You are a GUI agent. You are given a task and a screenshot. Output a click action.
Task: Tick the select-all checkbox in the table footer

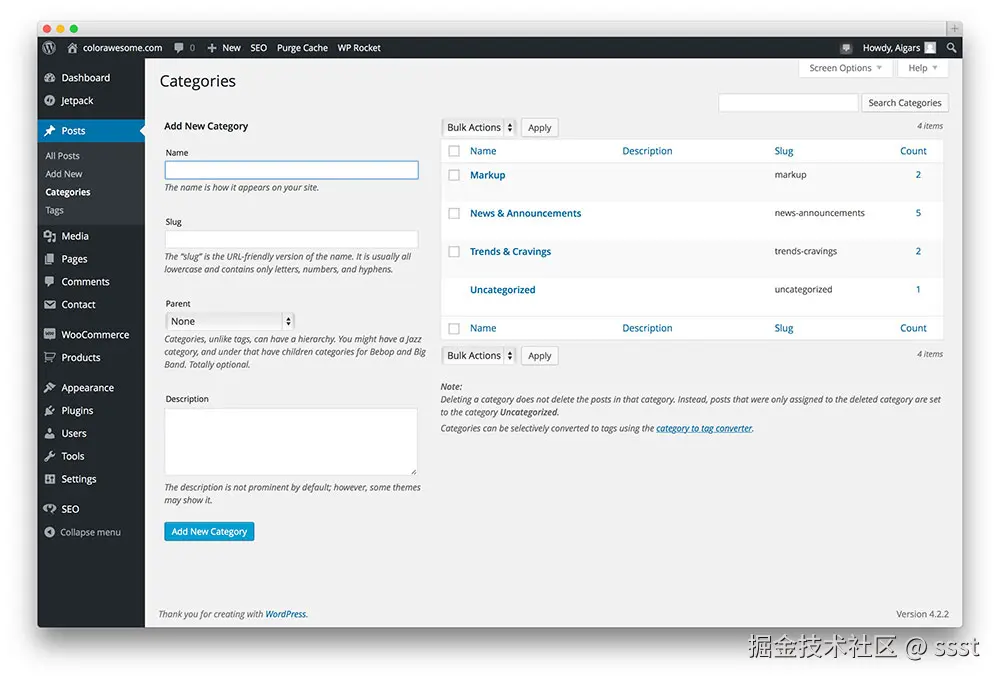454,328
